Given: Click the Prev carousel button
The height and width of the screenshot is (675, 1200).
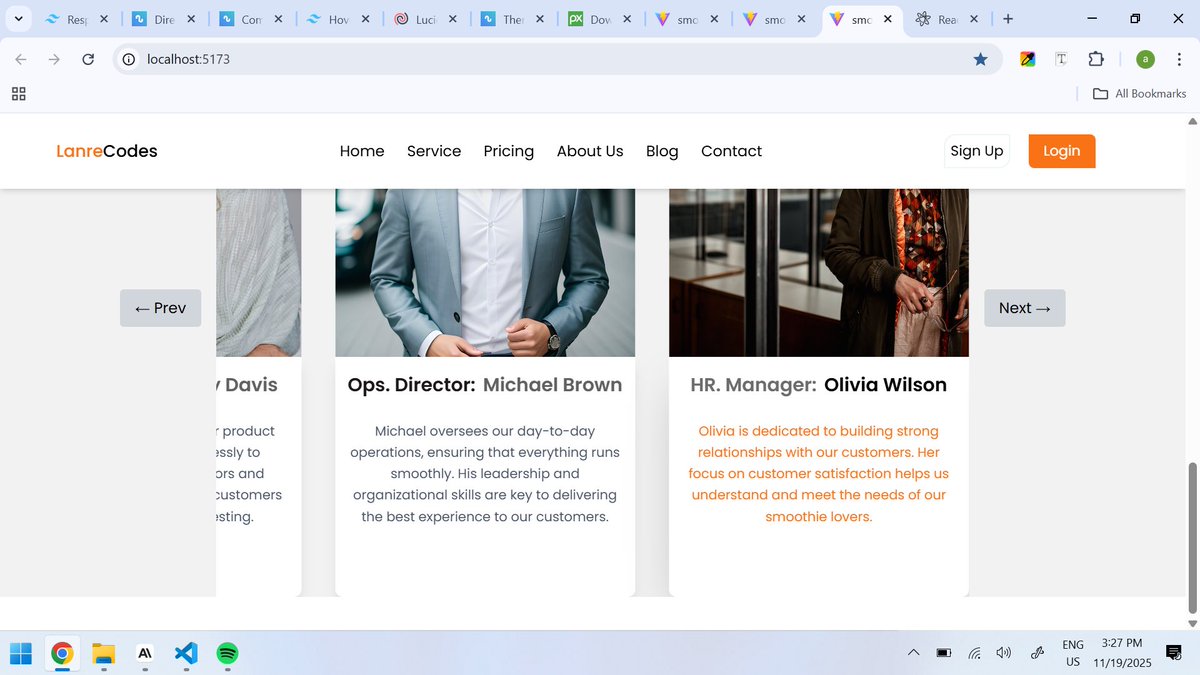Looking at the screenshot, I should coord(160,308).
